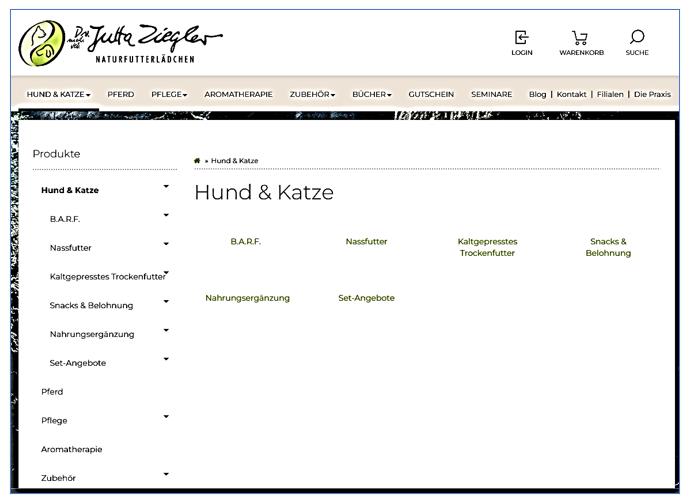Open the Warenkorb shopping cart icon
Viewport: 690px width, 501px height.
(x=580, y=37)
